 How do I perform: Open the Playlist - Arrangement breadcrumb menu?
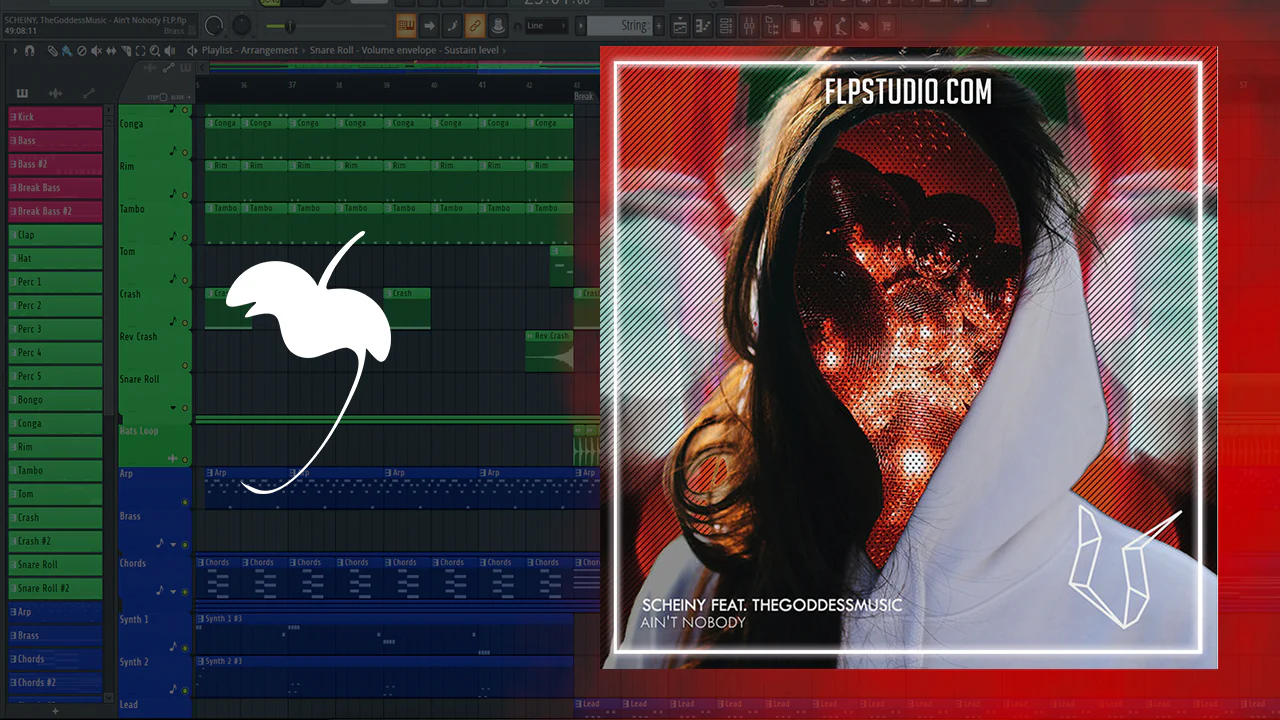pyautogui.click(x=250, y=50)
